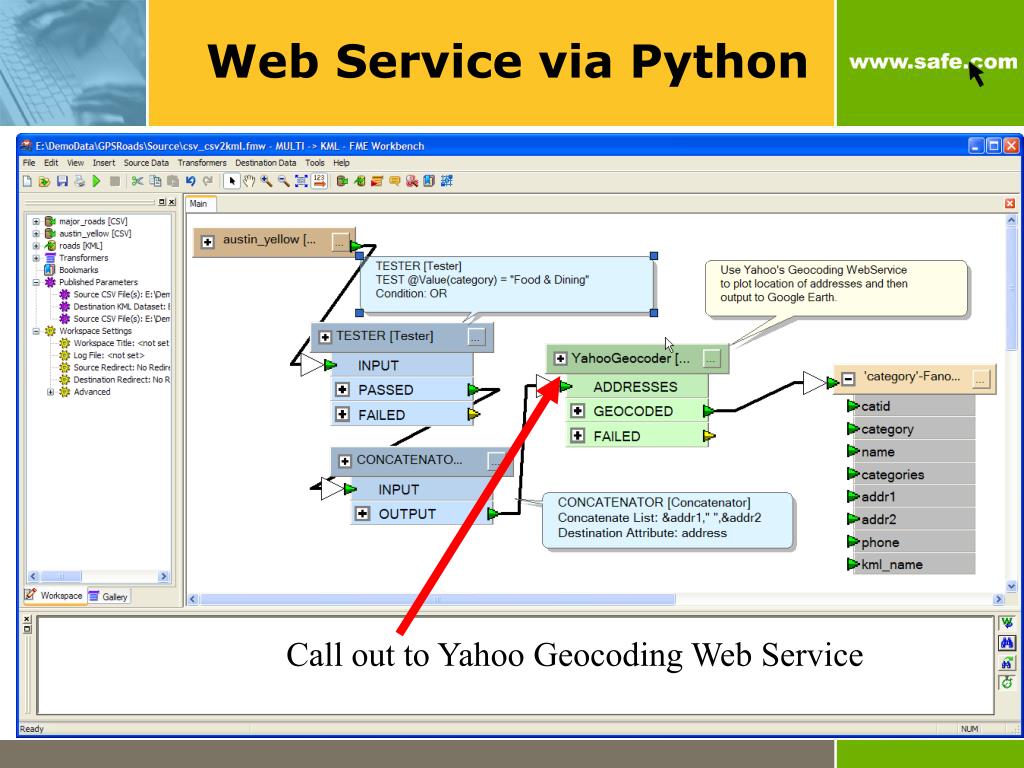Switch to the Workspace tab
The height and width of the screenshot is (768, 1024).
(x=54, y=595)
